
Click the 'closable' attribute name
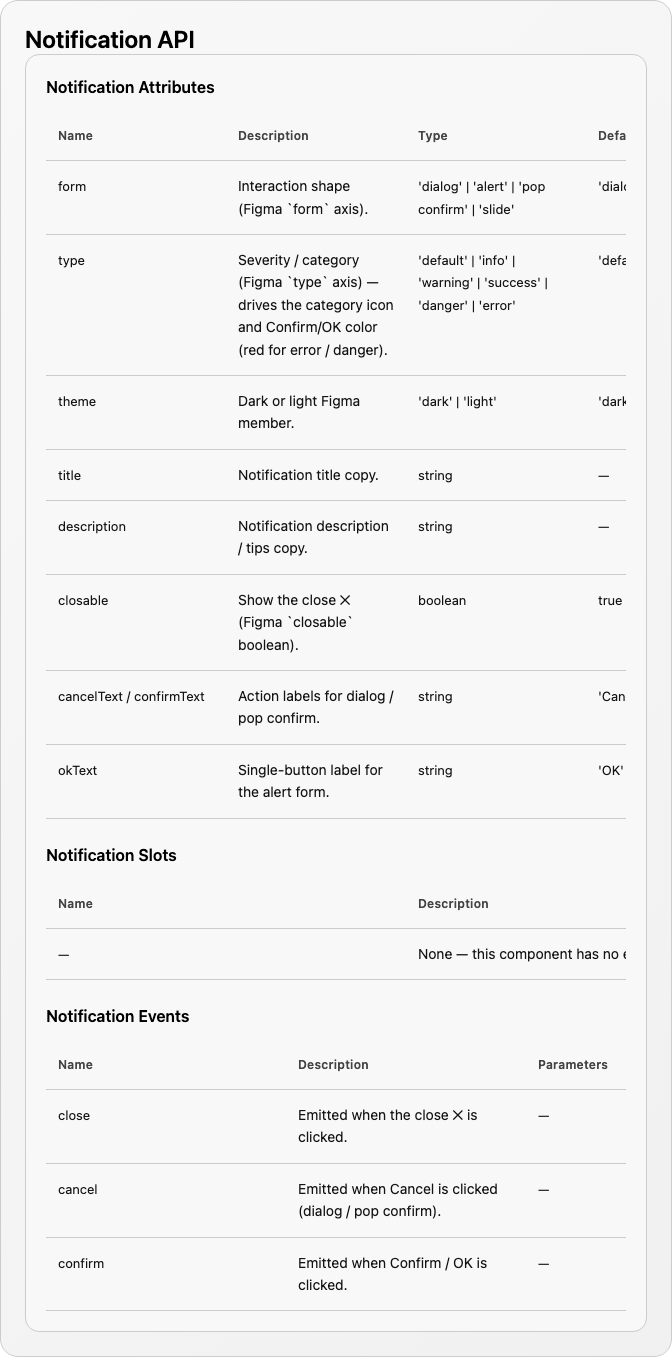(83, 600)
